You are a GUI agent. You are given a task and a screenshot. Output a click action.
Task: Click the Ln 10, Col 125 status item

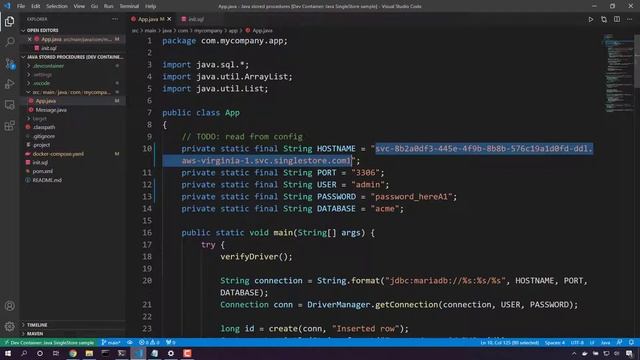[x=509, y=342]
